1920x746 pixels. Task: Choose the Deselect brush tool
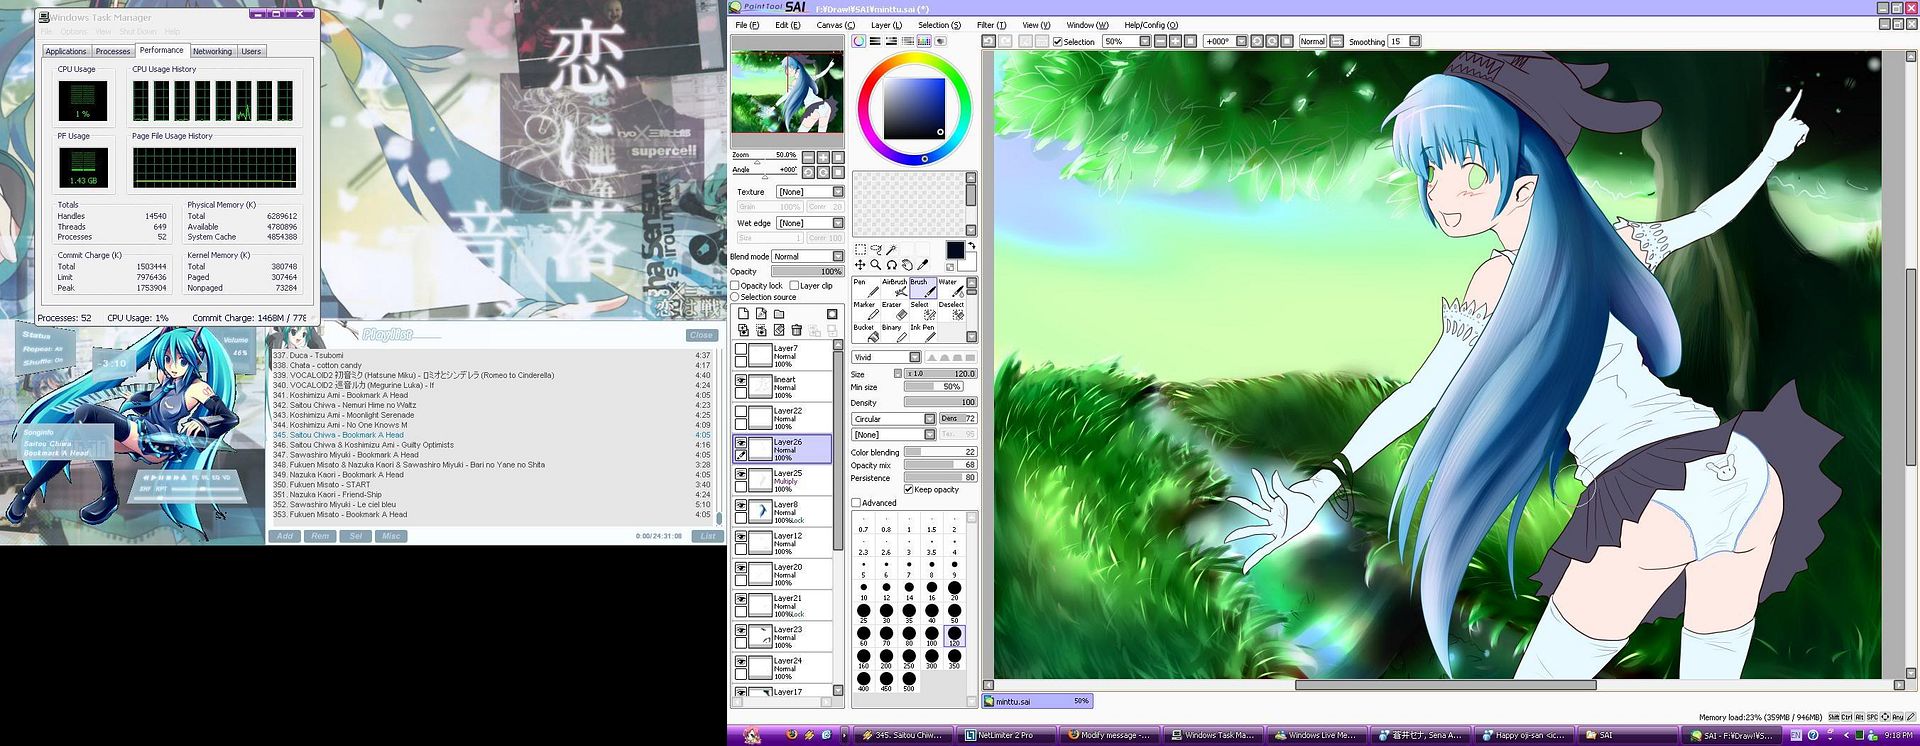tap(950, 310)
